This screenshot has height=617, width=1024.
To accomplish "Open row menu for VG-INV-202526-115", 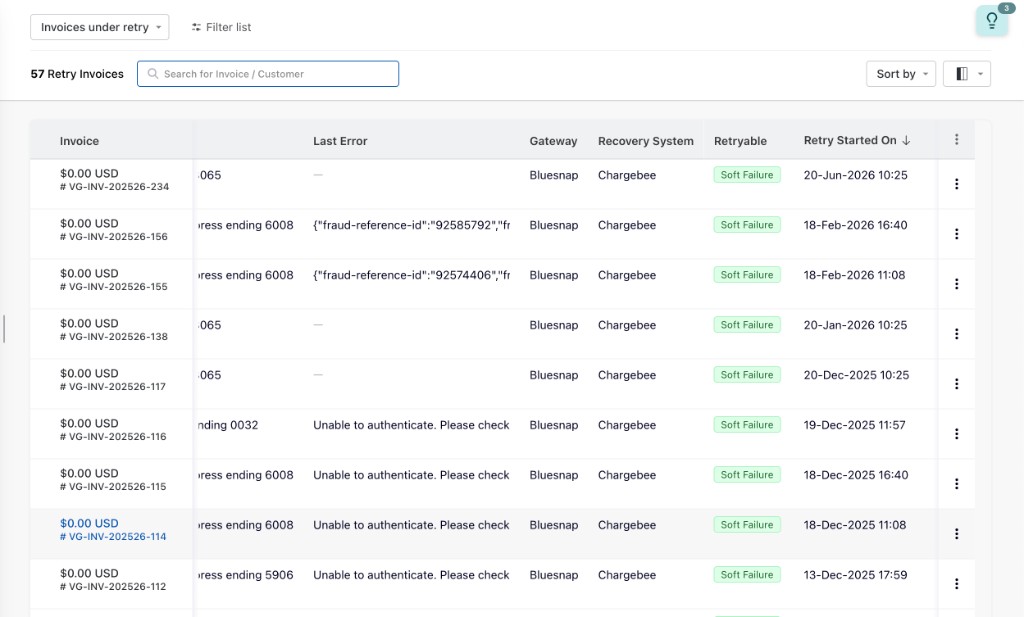I will 956,484.
